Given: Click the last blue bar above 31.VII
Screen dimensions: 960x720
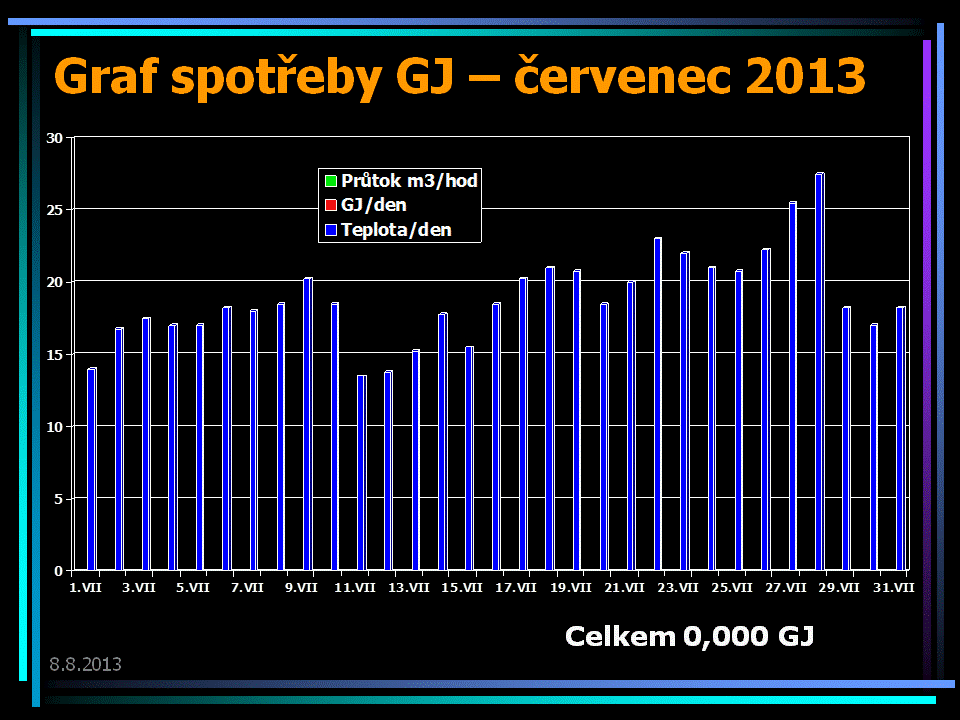Looking at the screenshot, I should (x=901, y=440).
